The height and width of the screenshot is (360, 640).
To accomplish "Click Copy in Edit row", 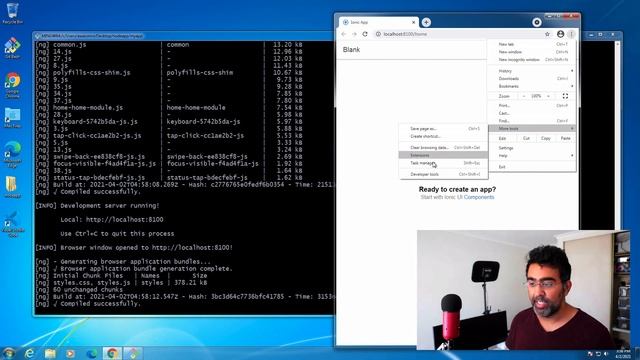I will (x=546, y=138).
